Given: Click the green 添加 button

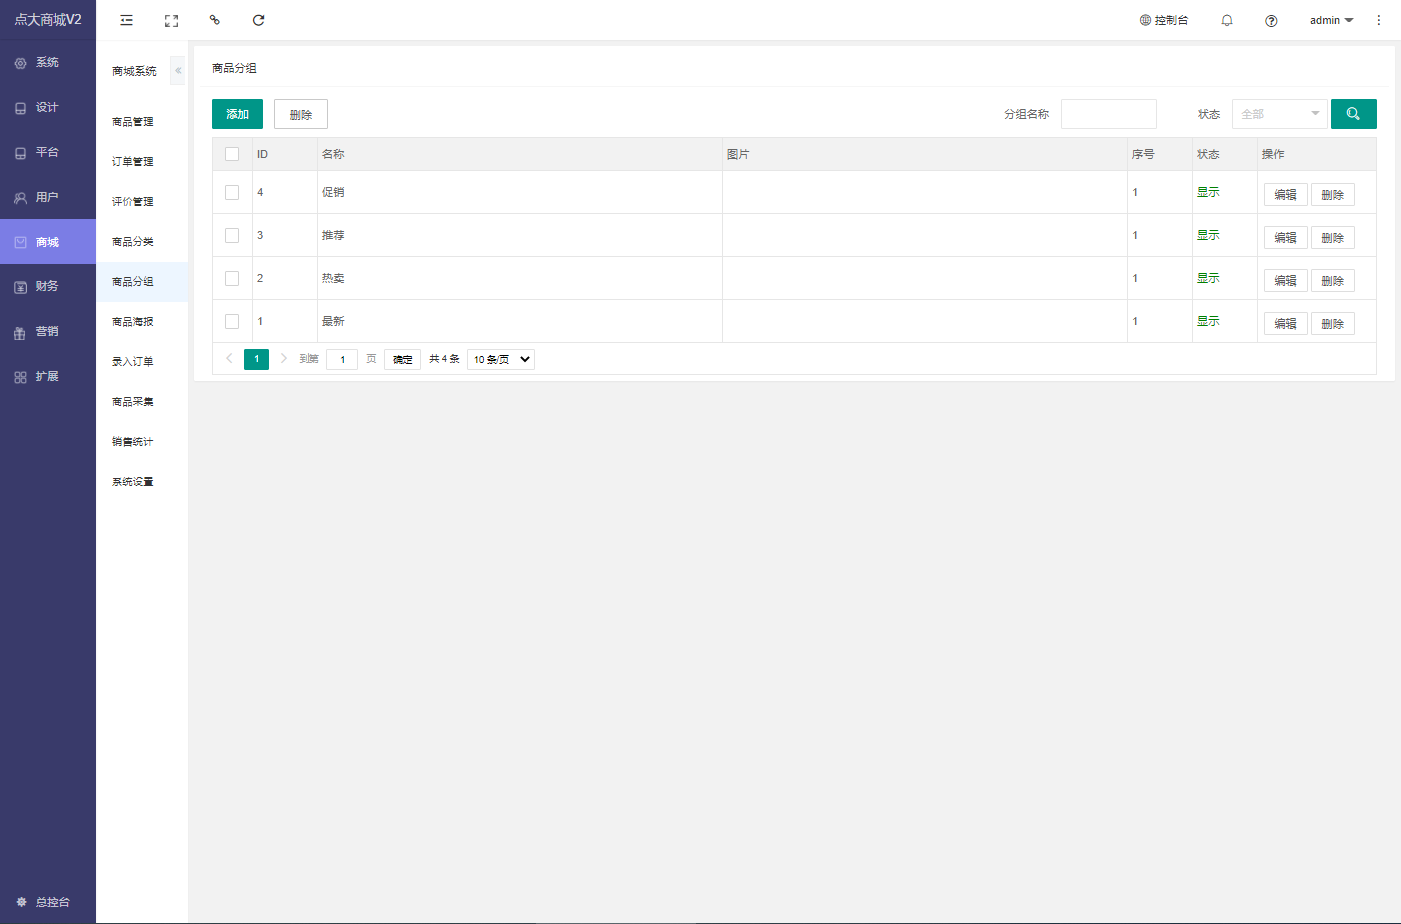Looking at the screenshot, I should coord(237,114).
